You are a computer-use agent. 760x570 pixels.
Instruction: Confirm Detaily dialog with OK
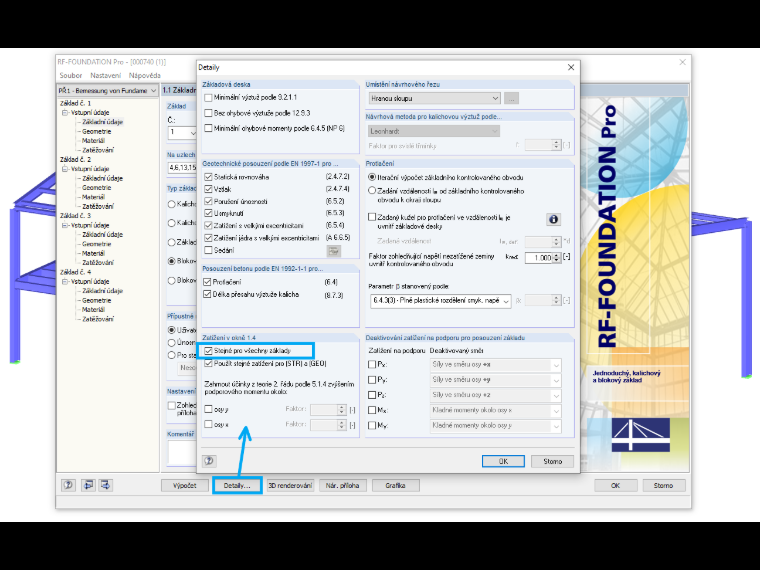(503, 461)
